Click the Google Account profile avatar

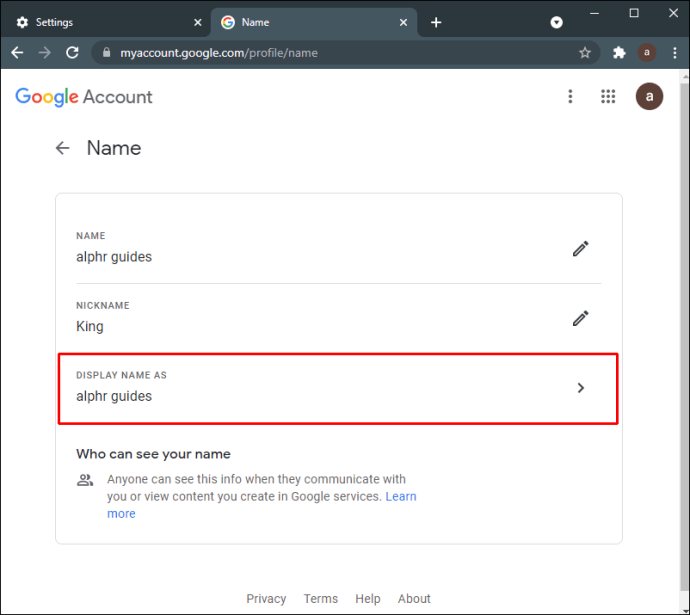[x=649, y=96]
